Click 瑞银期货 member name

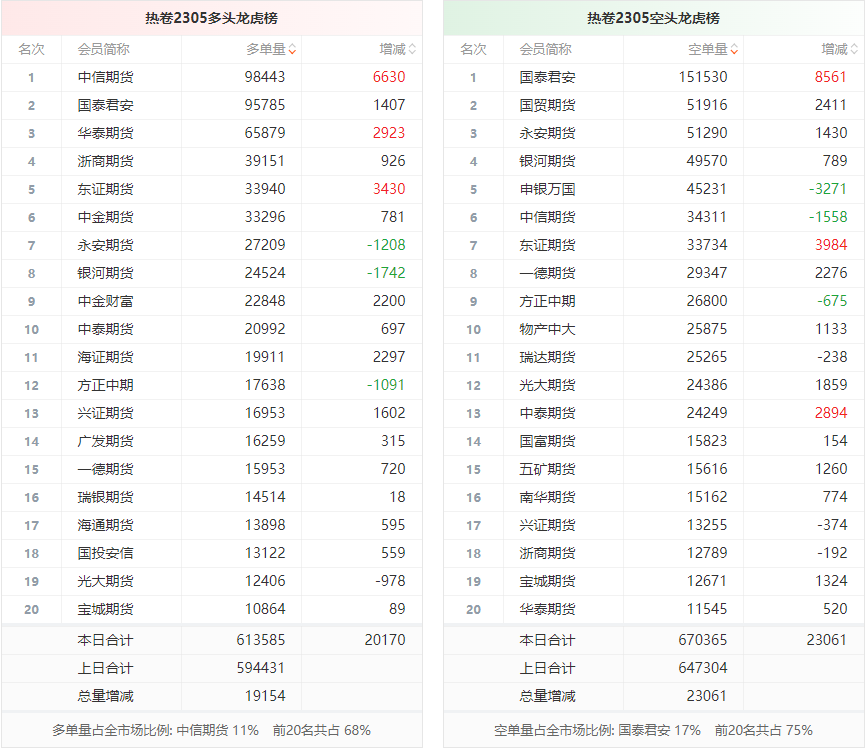pos(105,497)
